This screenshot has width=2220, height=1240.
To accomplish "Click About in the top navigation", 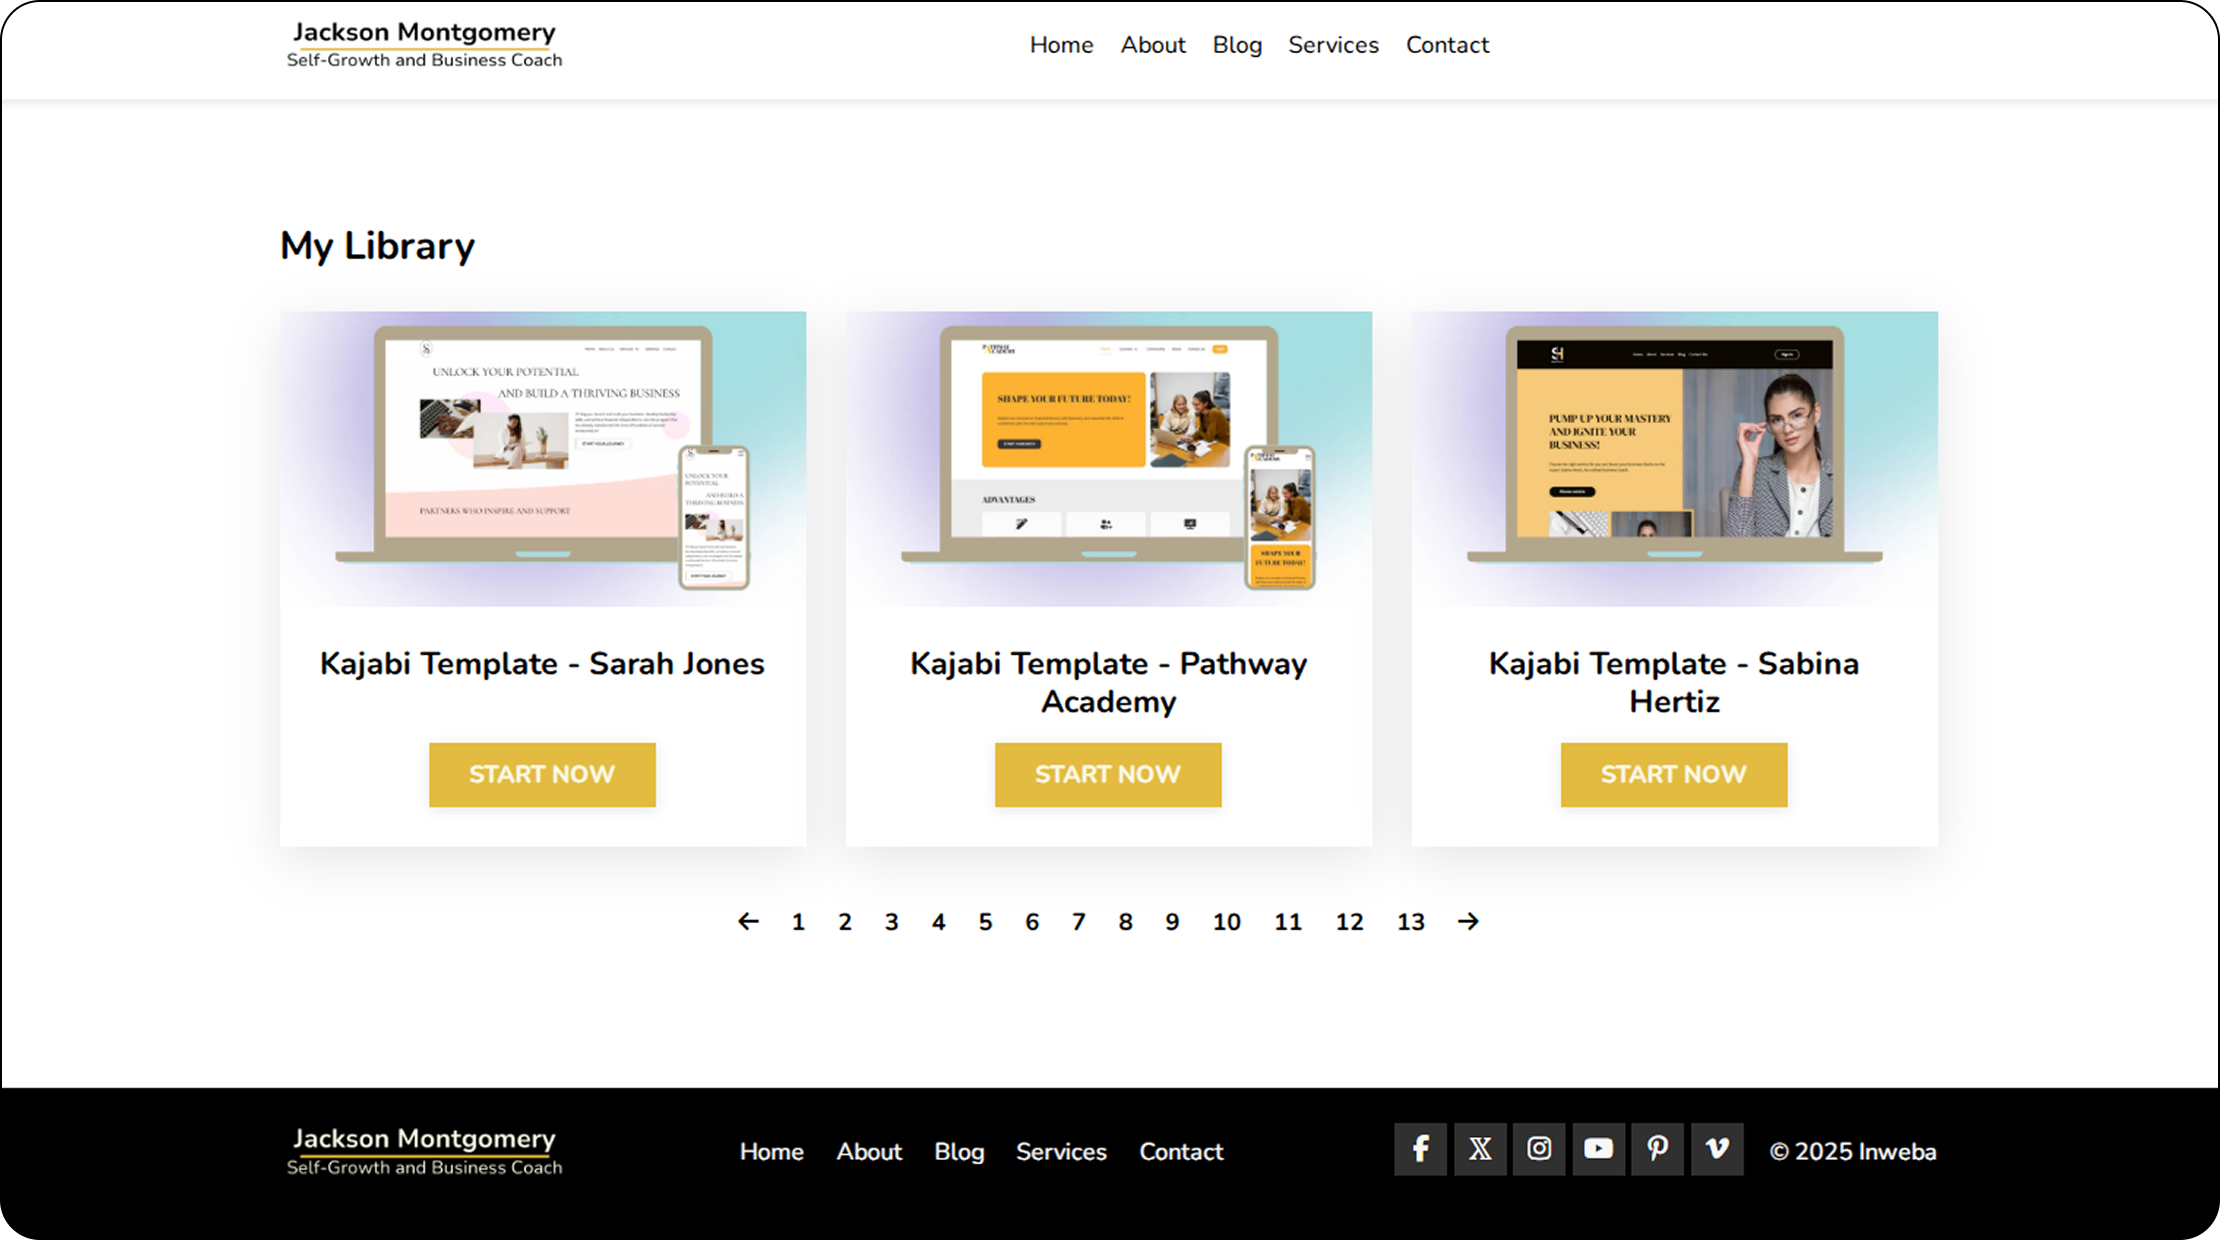I will coord(1153,45).
